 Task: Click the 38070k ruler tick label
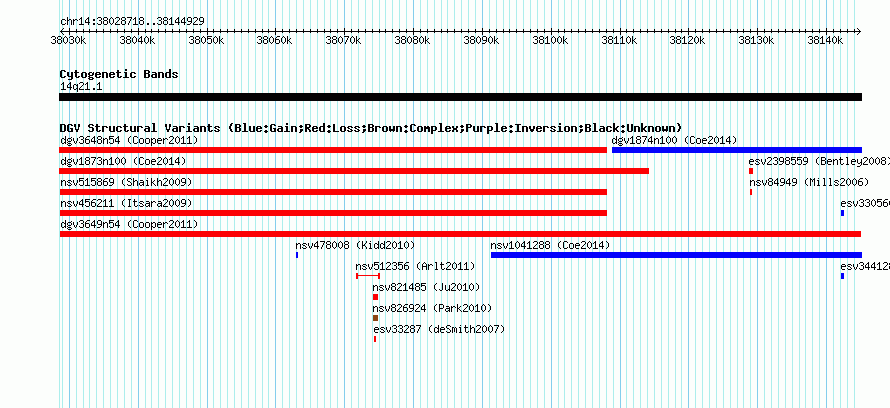pos(344,41)
